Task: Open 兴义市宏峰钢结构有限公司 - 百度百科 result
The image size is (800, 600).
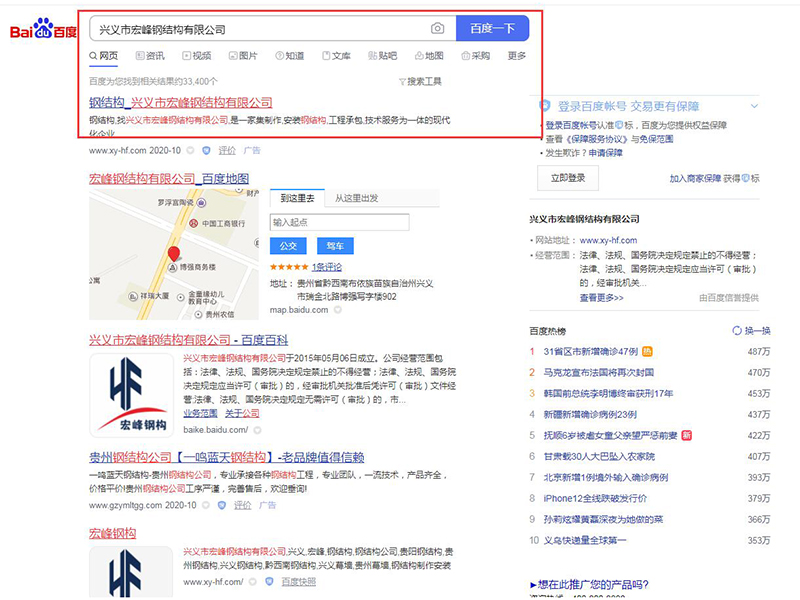Action: click(x=188, y=340)
